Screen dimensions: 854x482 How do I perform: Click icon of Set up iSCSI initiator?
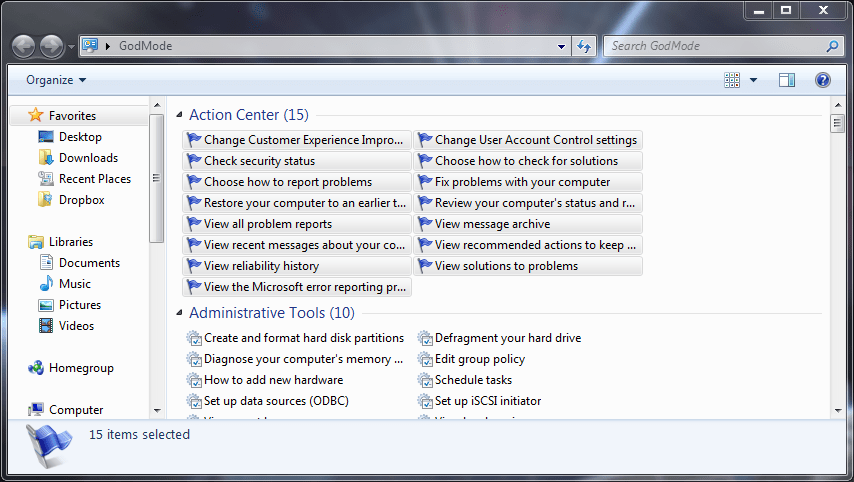click(425, 401)
